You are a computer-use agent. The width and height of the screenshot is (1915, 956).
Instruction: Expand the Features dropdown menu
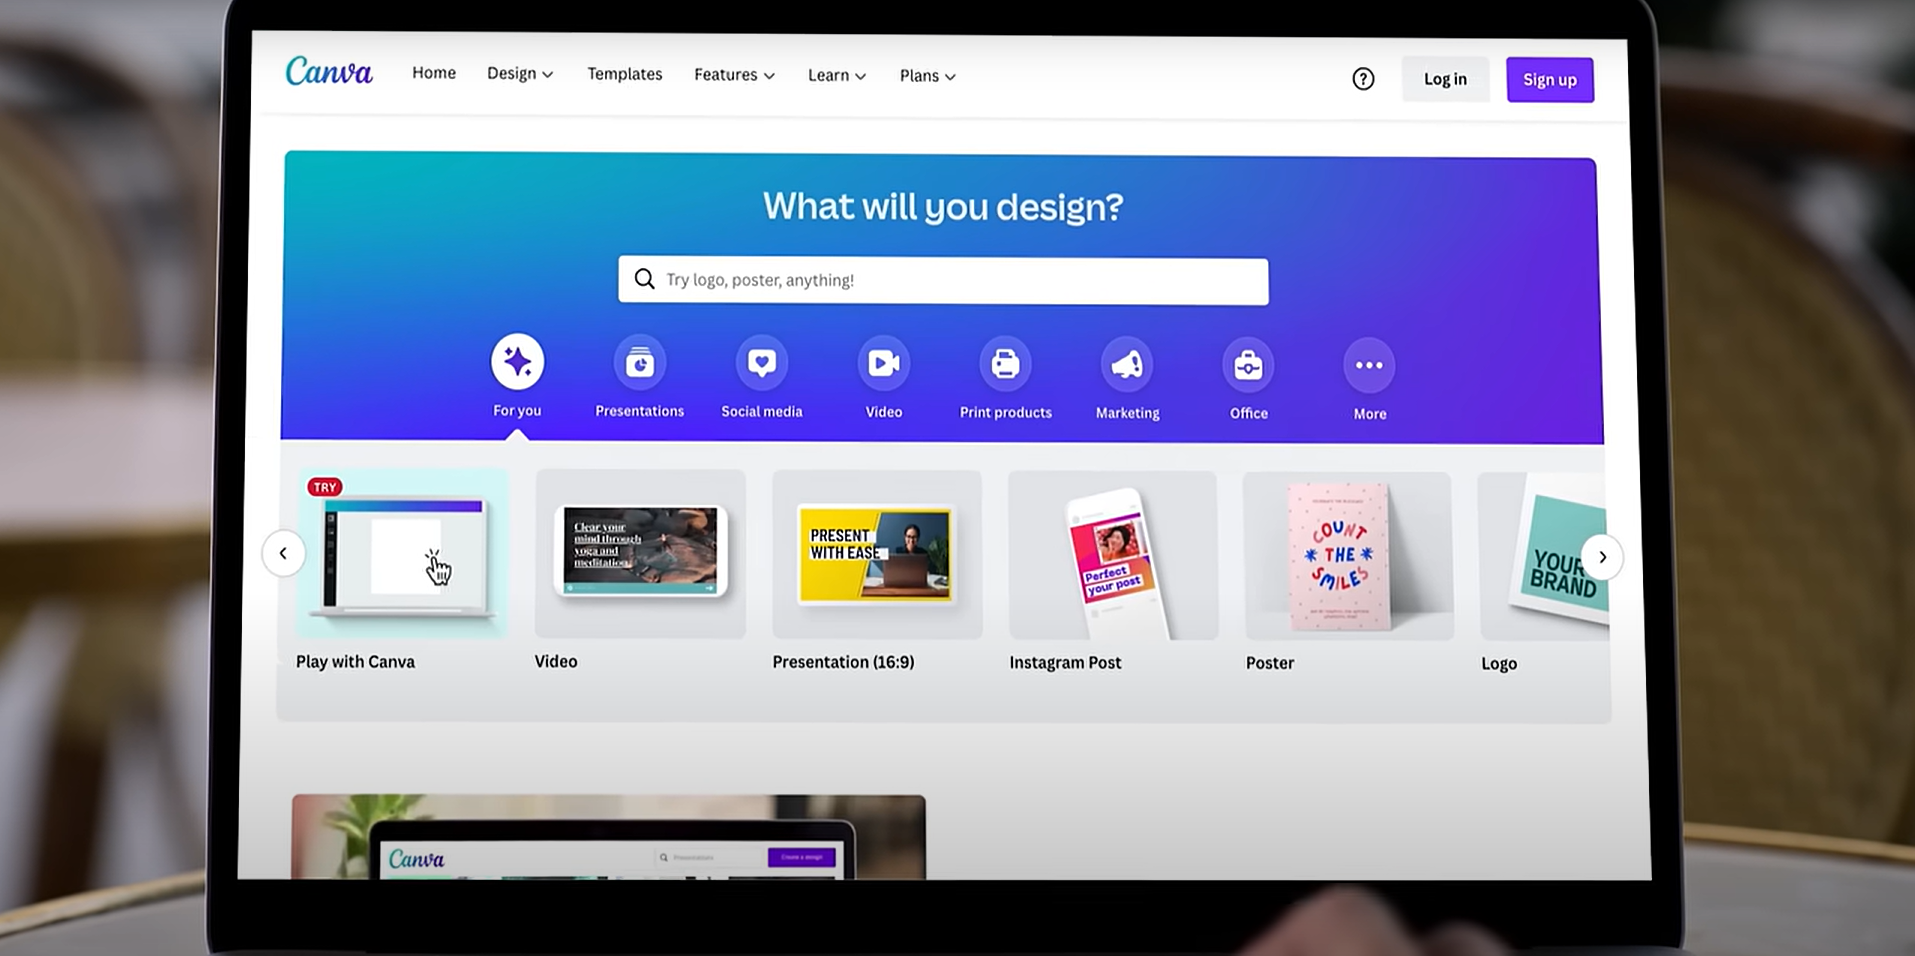click(x=734, y=75)
